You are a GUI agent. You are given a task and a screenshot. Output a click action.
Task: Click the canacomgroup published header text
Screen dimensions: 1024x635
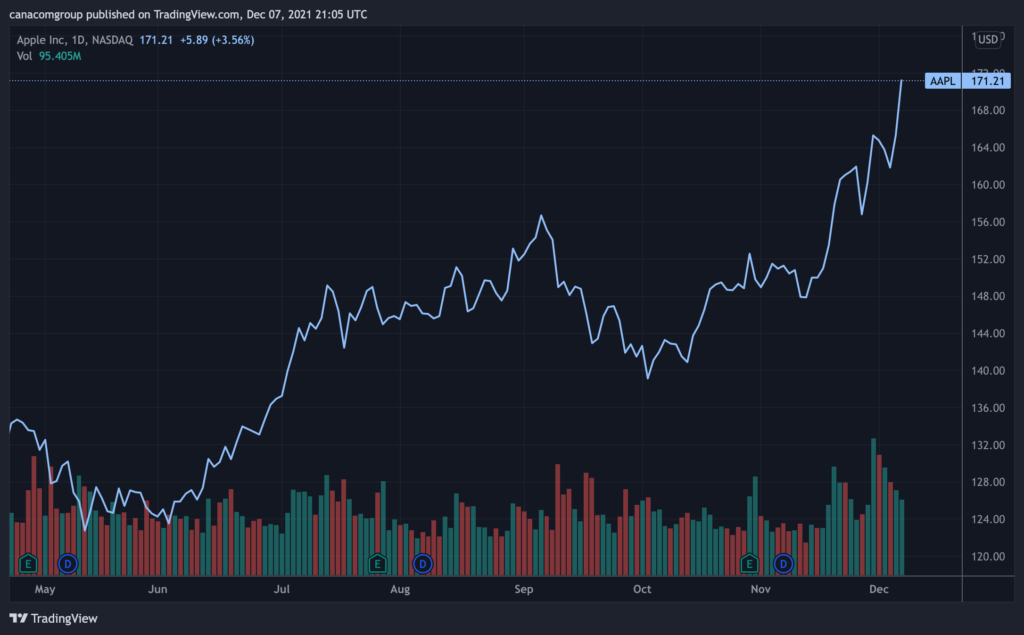point(188,14)
